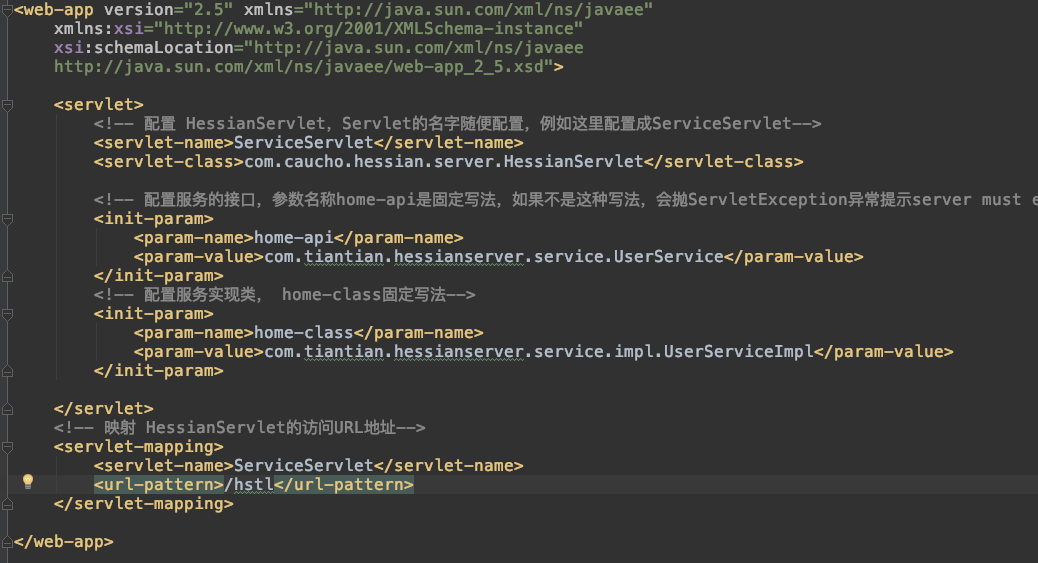Open the lightbulb quick-fix icon beside url-pattern

pyautogui.click(x=28, y=482)
